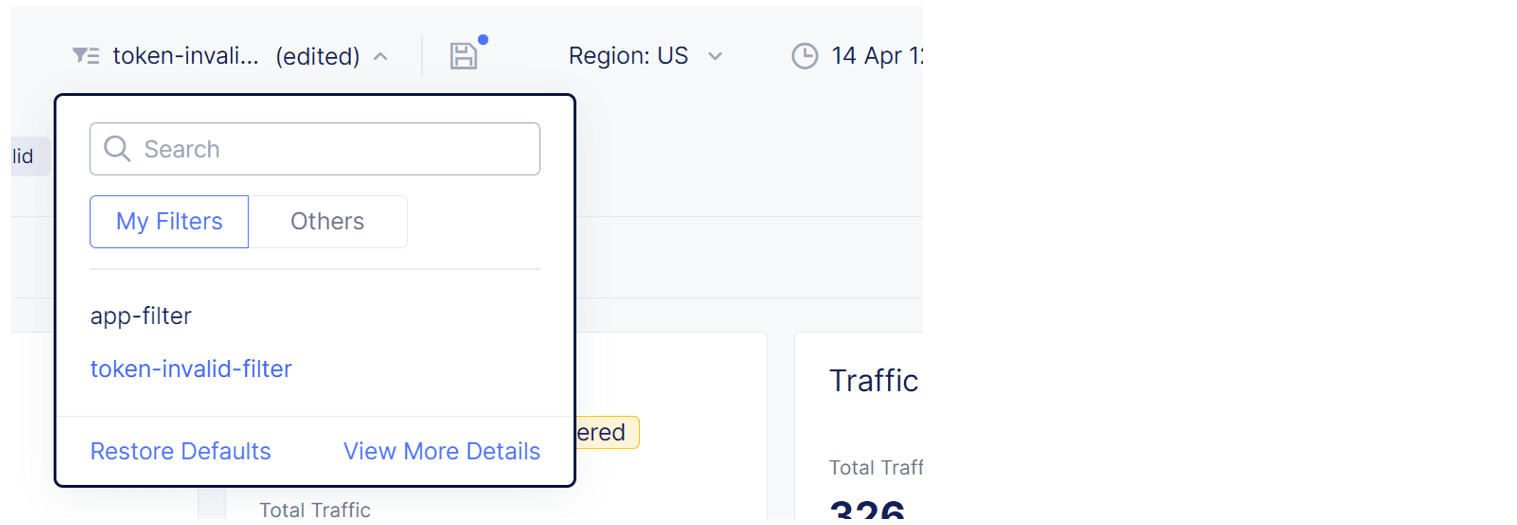1517x525 pixels.
Task: Click the magnifier icon in the search box
Action: (117, 149)
